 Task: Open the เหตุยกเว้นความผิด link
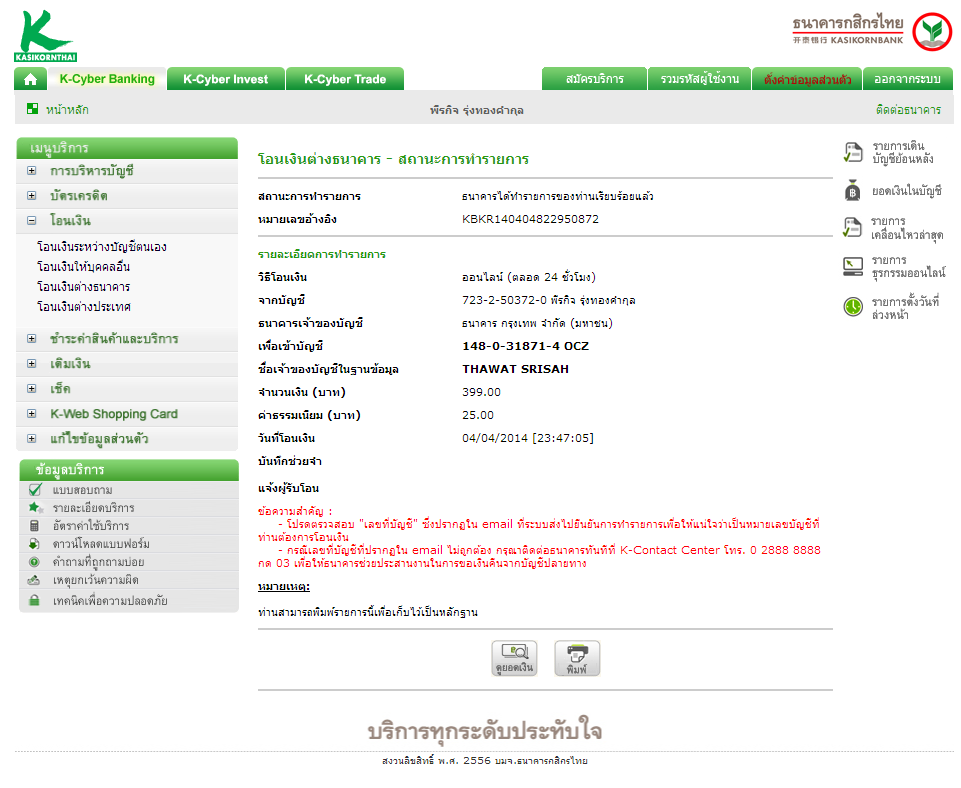(x=96, y=580)
